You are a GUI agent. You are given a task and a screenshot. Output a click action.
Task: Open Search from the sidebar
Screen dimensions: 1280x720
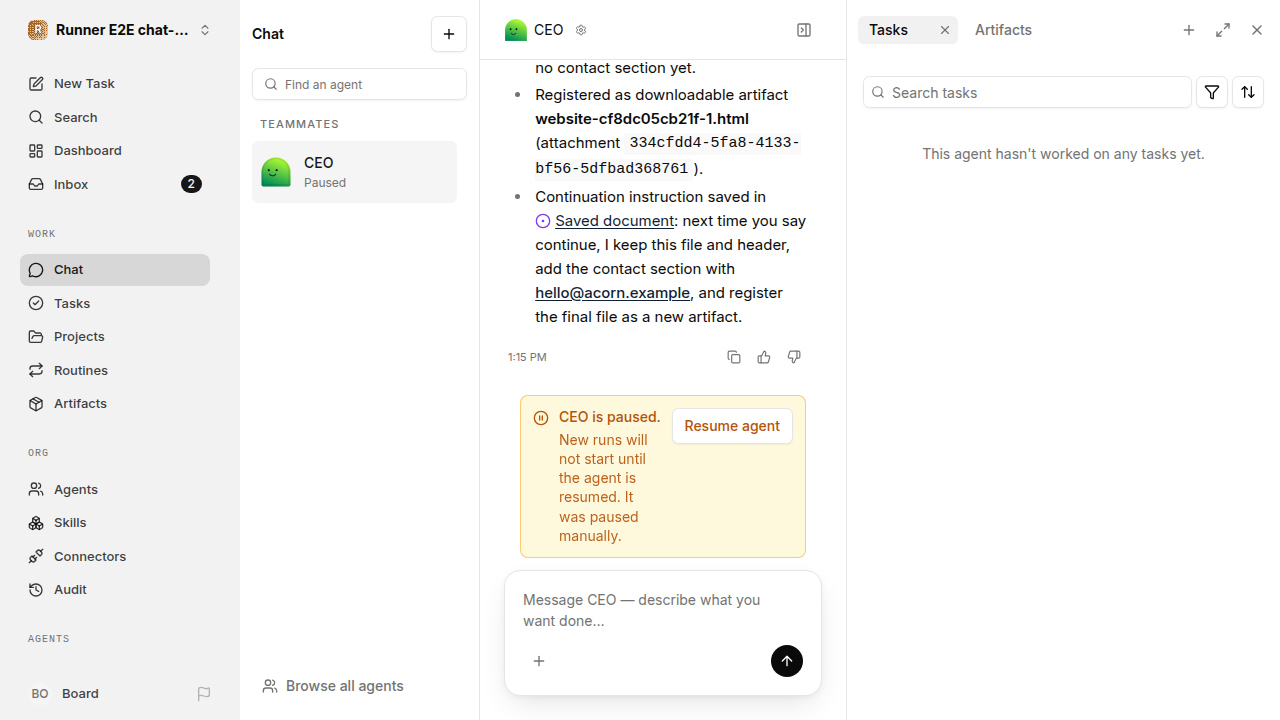pos(115,117)
